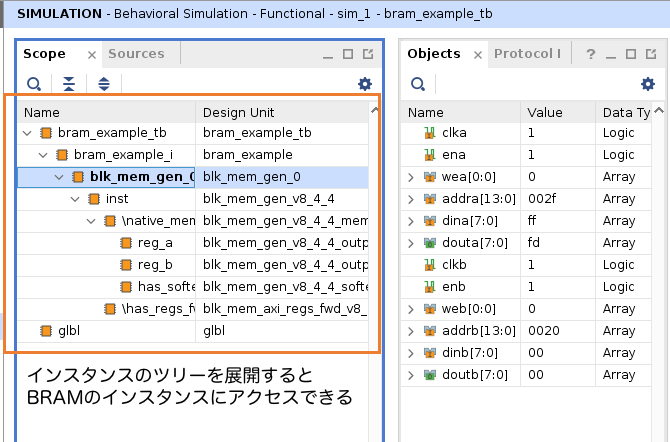This screenshot has height=442, width=670.
Task: Expand the addra[13:0] signal array
Action: (x=411, y=199)
